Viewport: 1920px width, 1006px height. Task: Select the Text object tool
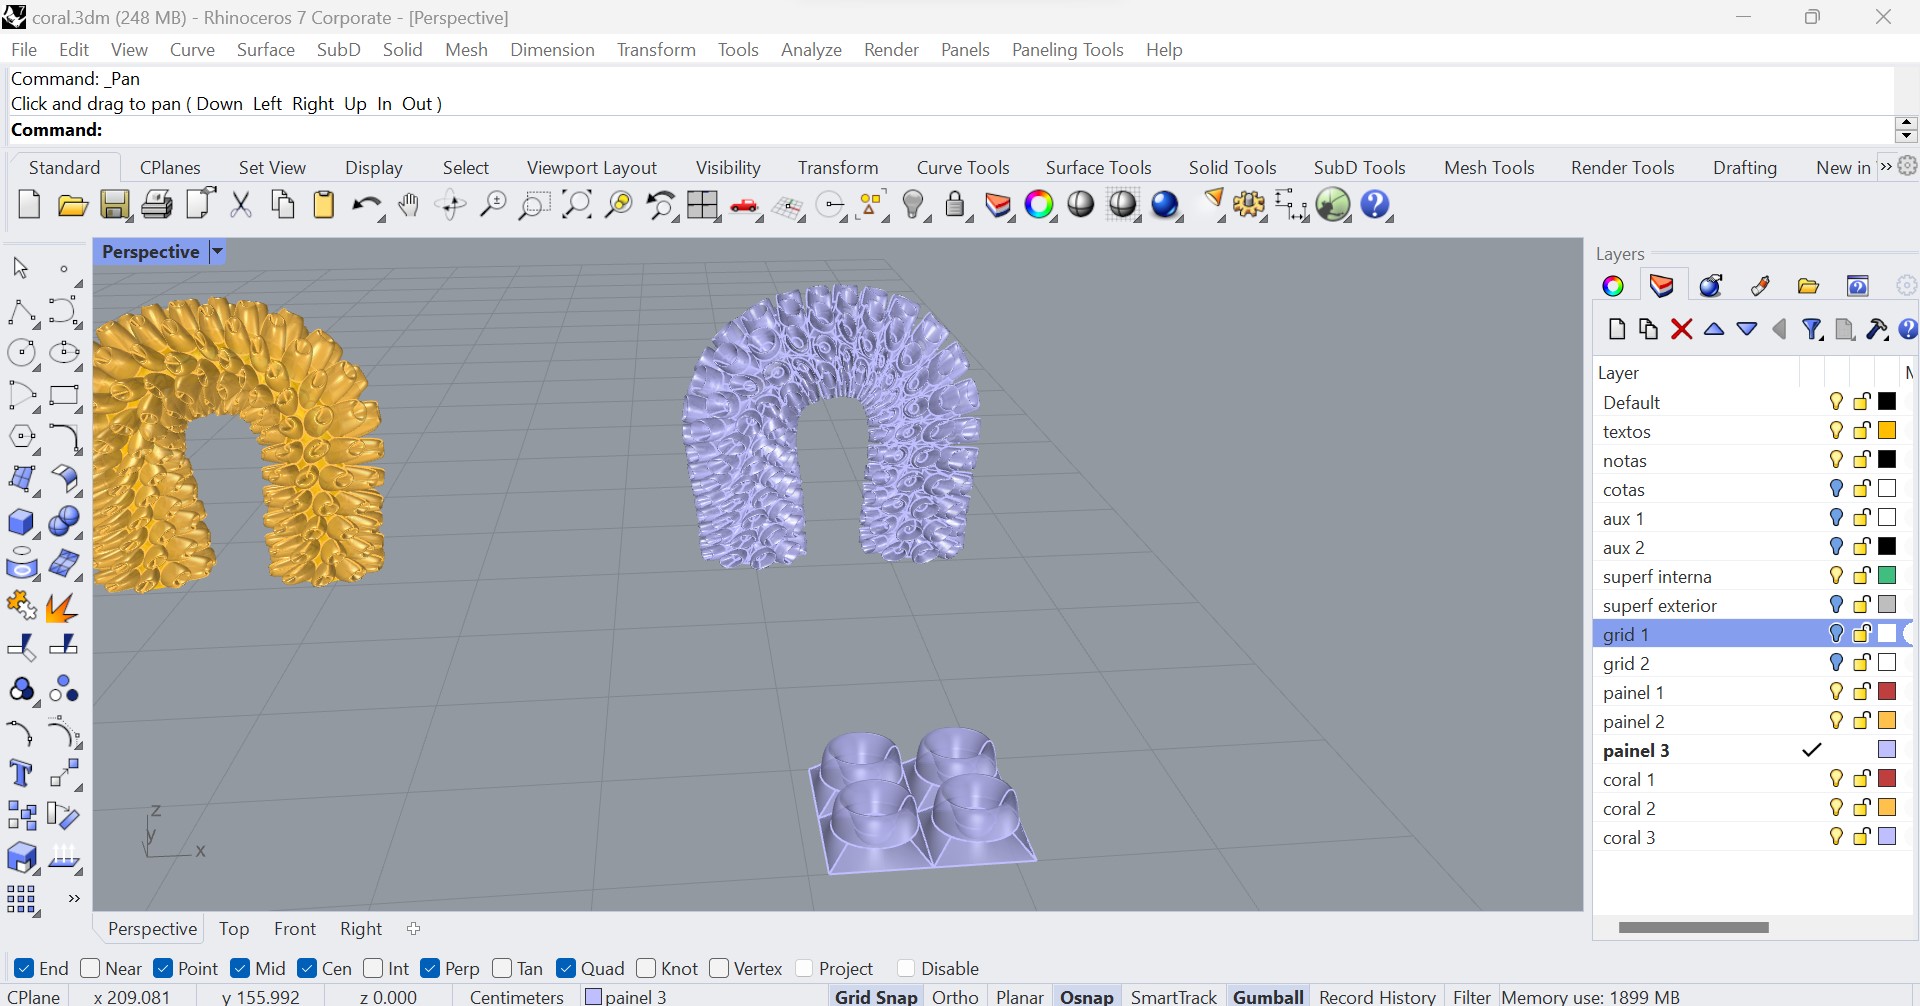[22, 774]
